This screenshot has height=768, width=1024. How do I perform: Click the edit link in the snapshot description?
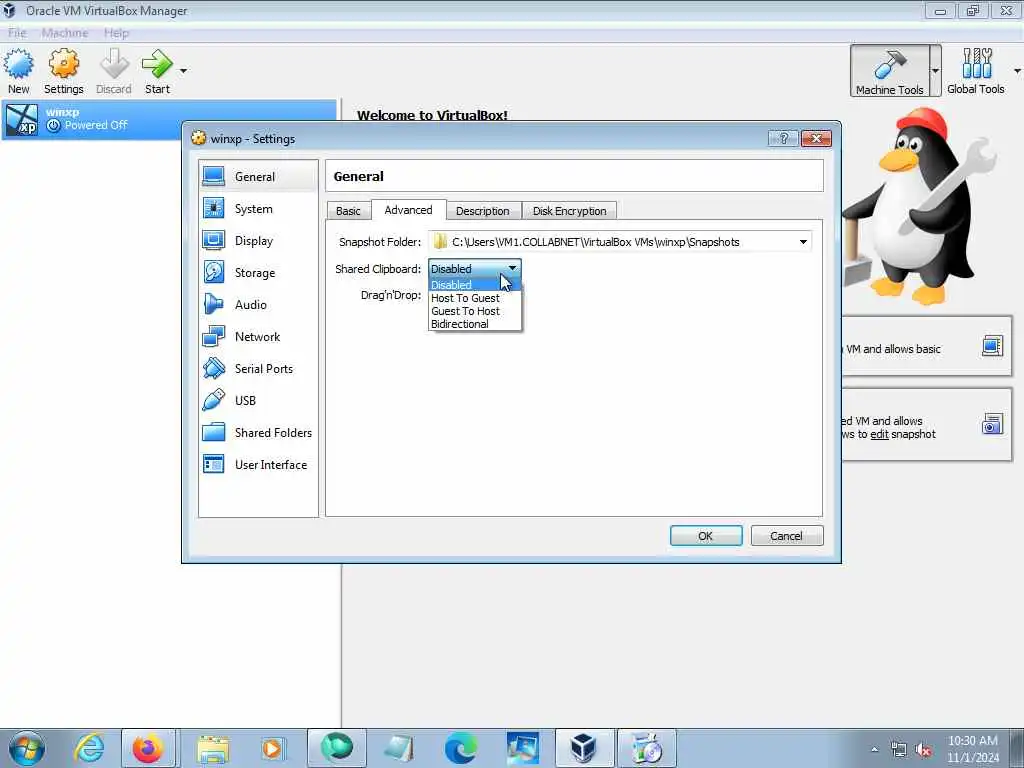pos(879,434)
